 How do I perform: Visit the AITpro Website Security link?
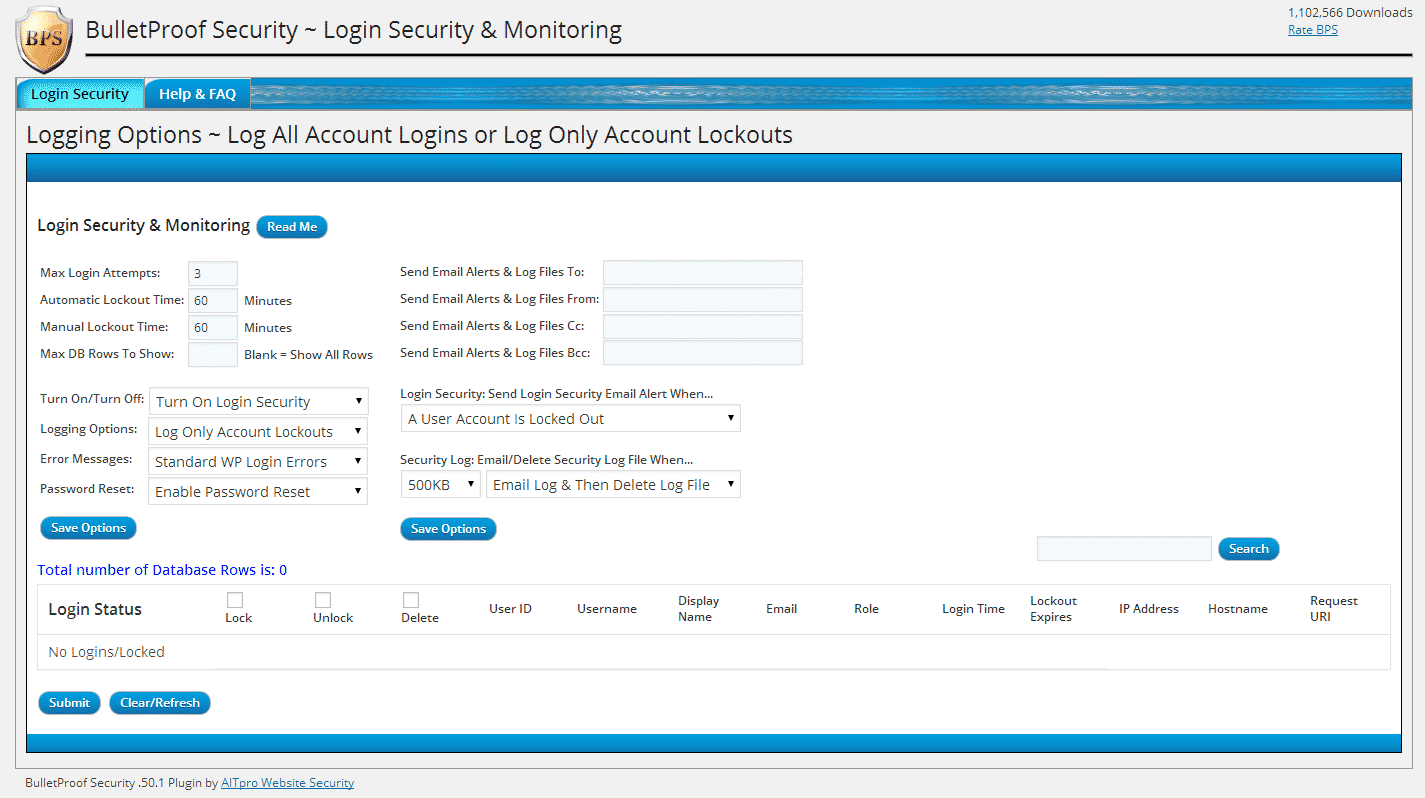(x=287, y=782)
